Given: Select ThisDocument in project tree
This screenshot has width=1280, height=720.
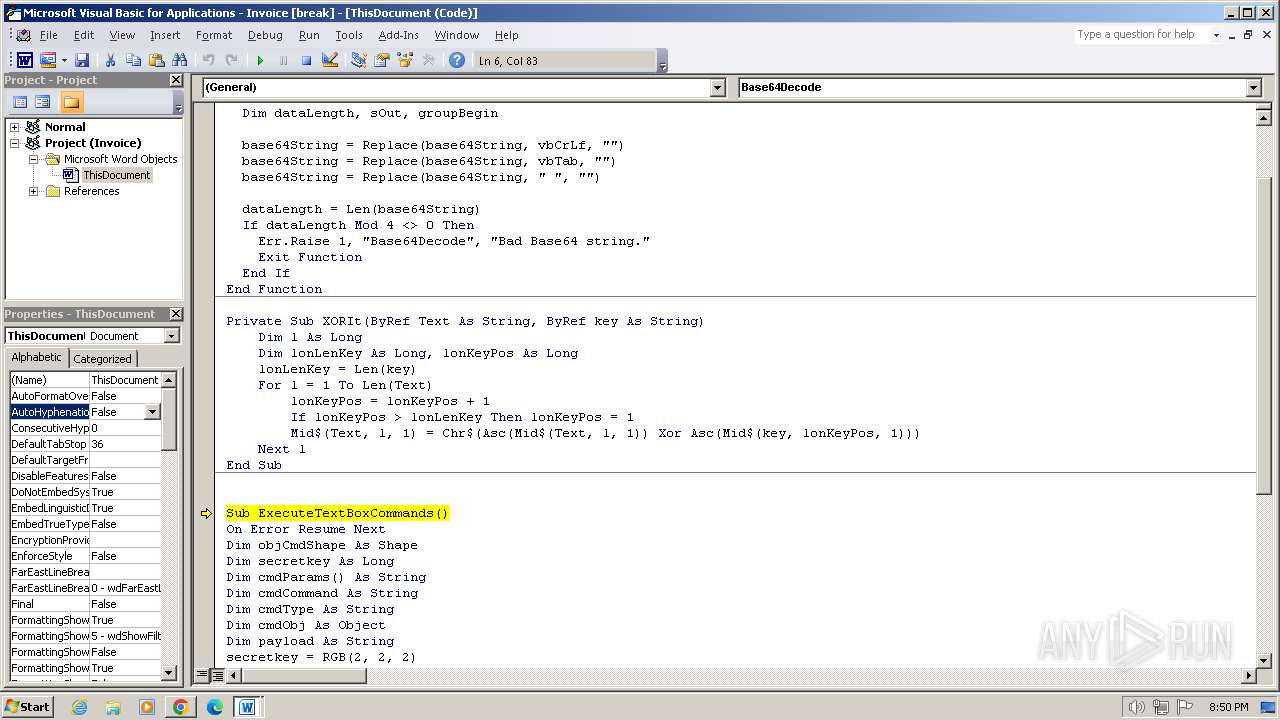Looking at the screenshot, I should (116, 175).
